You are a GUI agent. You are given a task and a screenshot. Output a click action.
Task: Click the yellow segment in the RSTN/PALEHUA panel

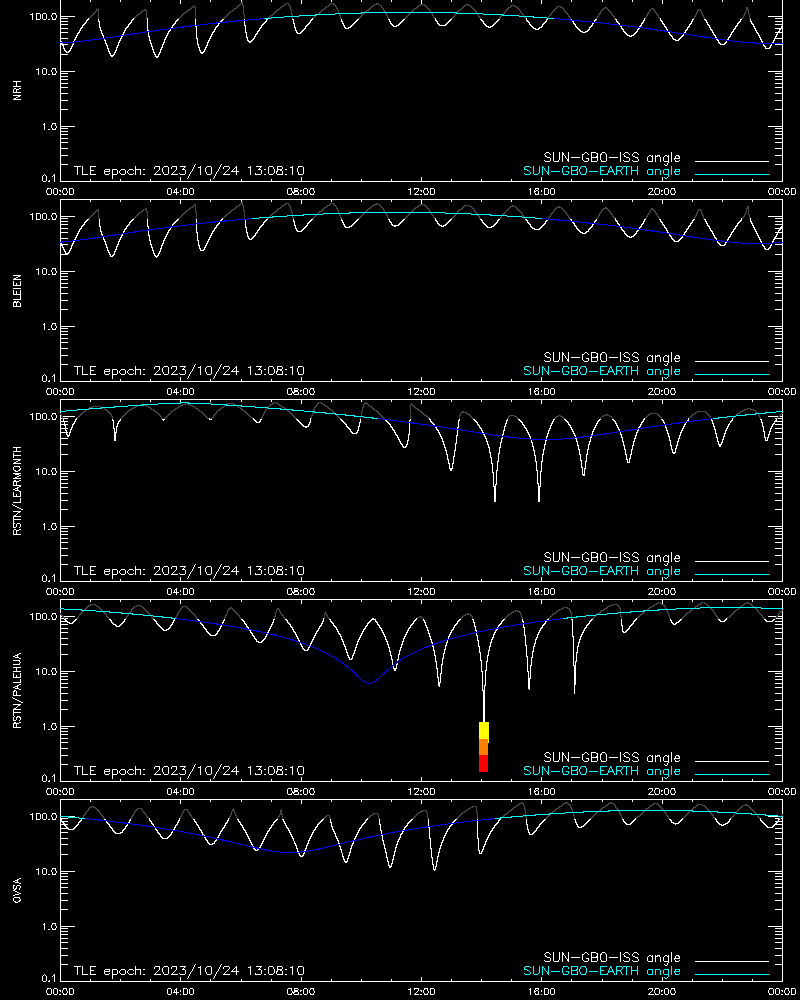[x=484, y=731]
